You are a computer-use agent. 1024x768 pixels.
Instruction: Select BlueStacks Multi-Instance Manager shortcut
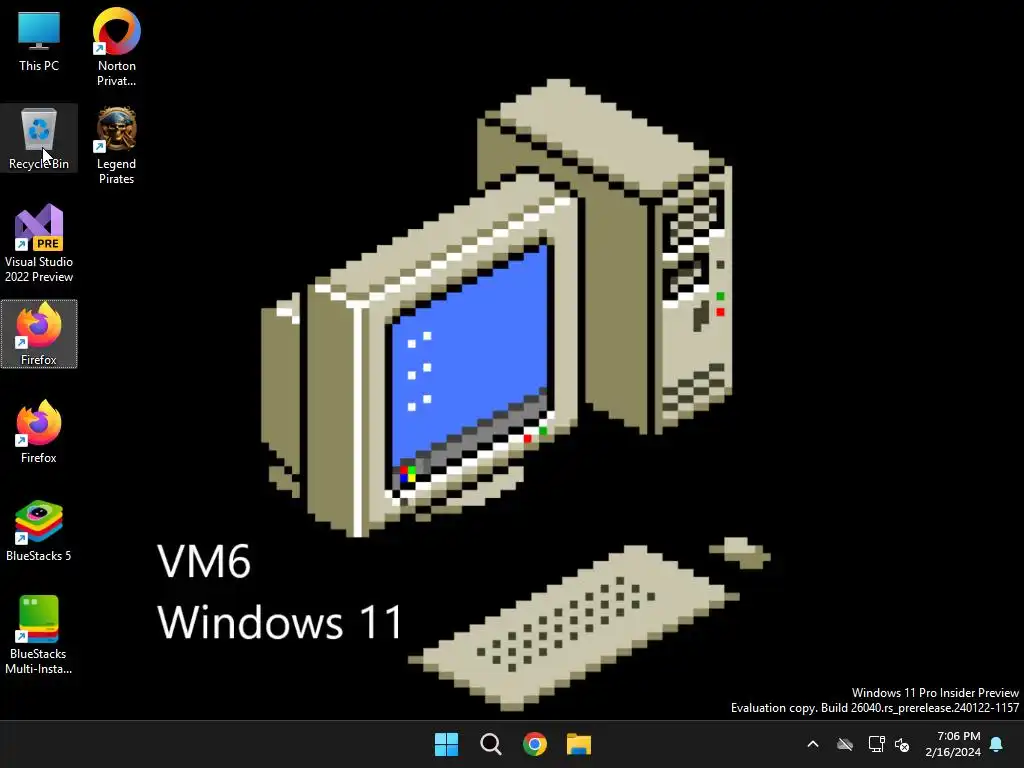39,635
